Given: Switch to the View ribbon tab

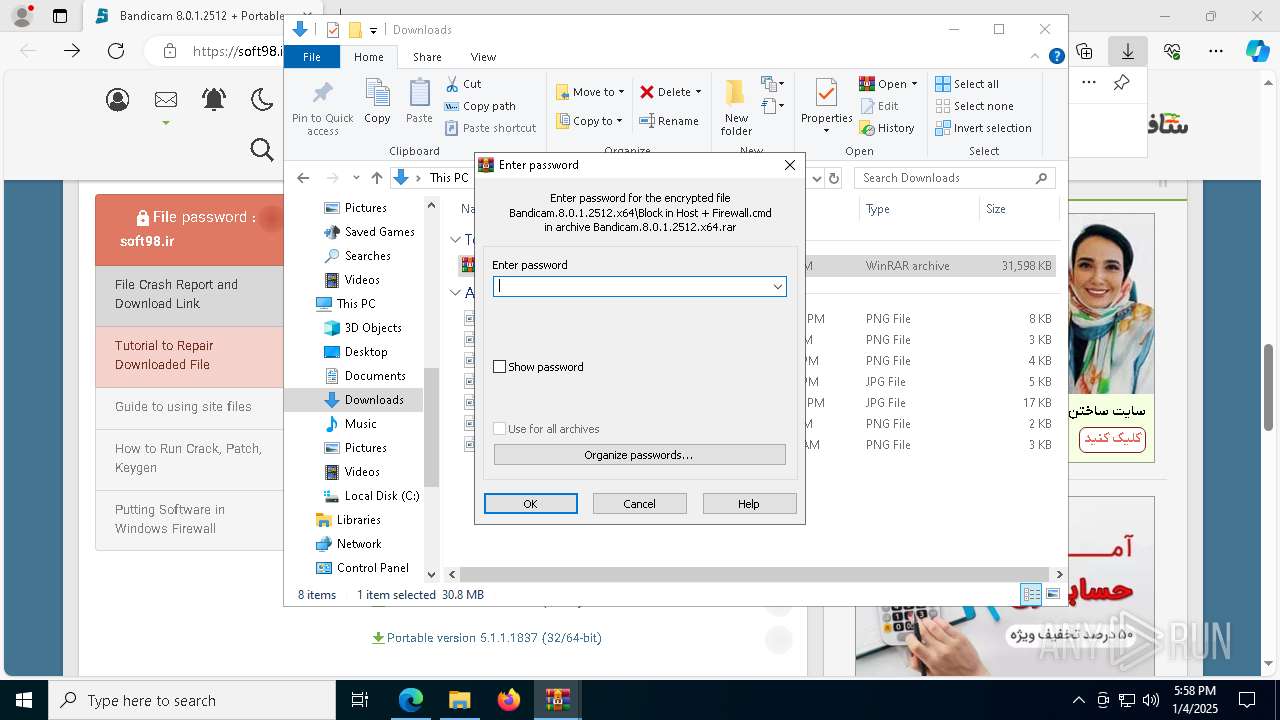Looking at the screenshot, I should [x=483, y=57].
